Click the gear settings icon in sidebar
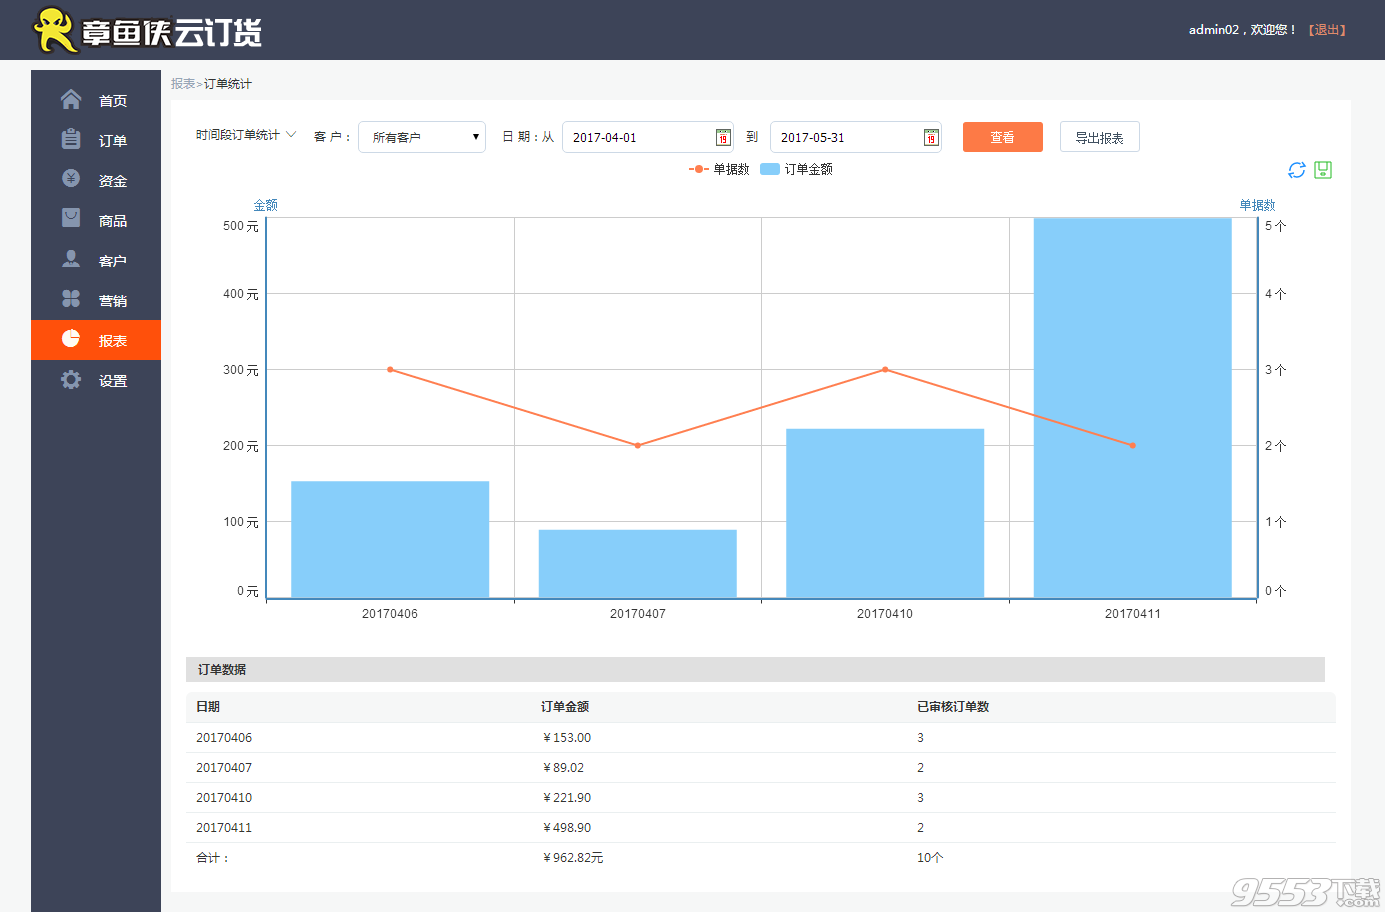This screenshot has height=912, width=1385. pos(71,380)
